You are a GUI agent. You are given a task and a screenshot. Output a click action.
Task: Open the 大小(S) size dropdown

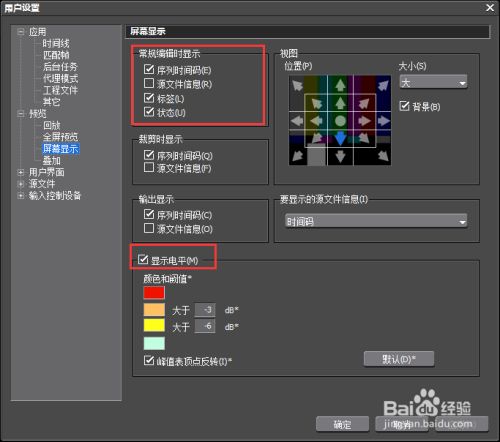tap(433, 82)
